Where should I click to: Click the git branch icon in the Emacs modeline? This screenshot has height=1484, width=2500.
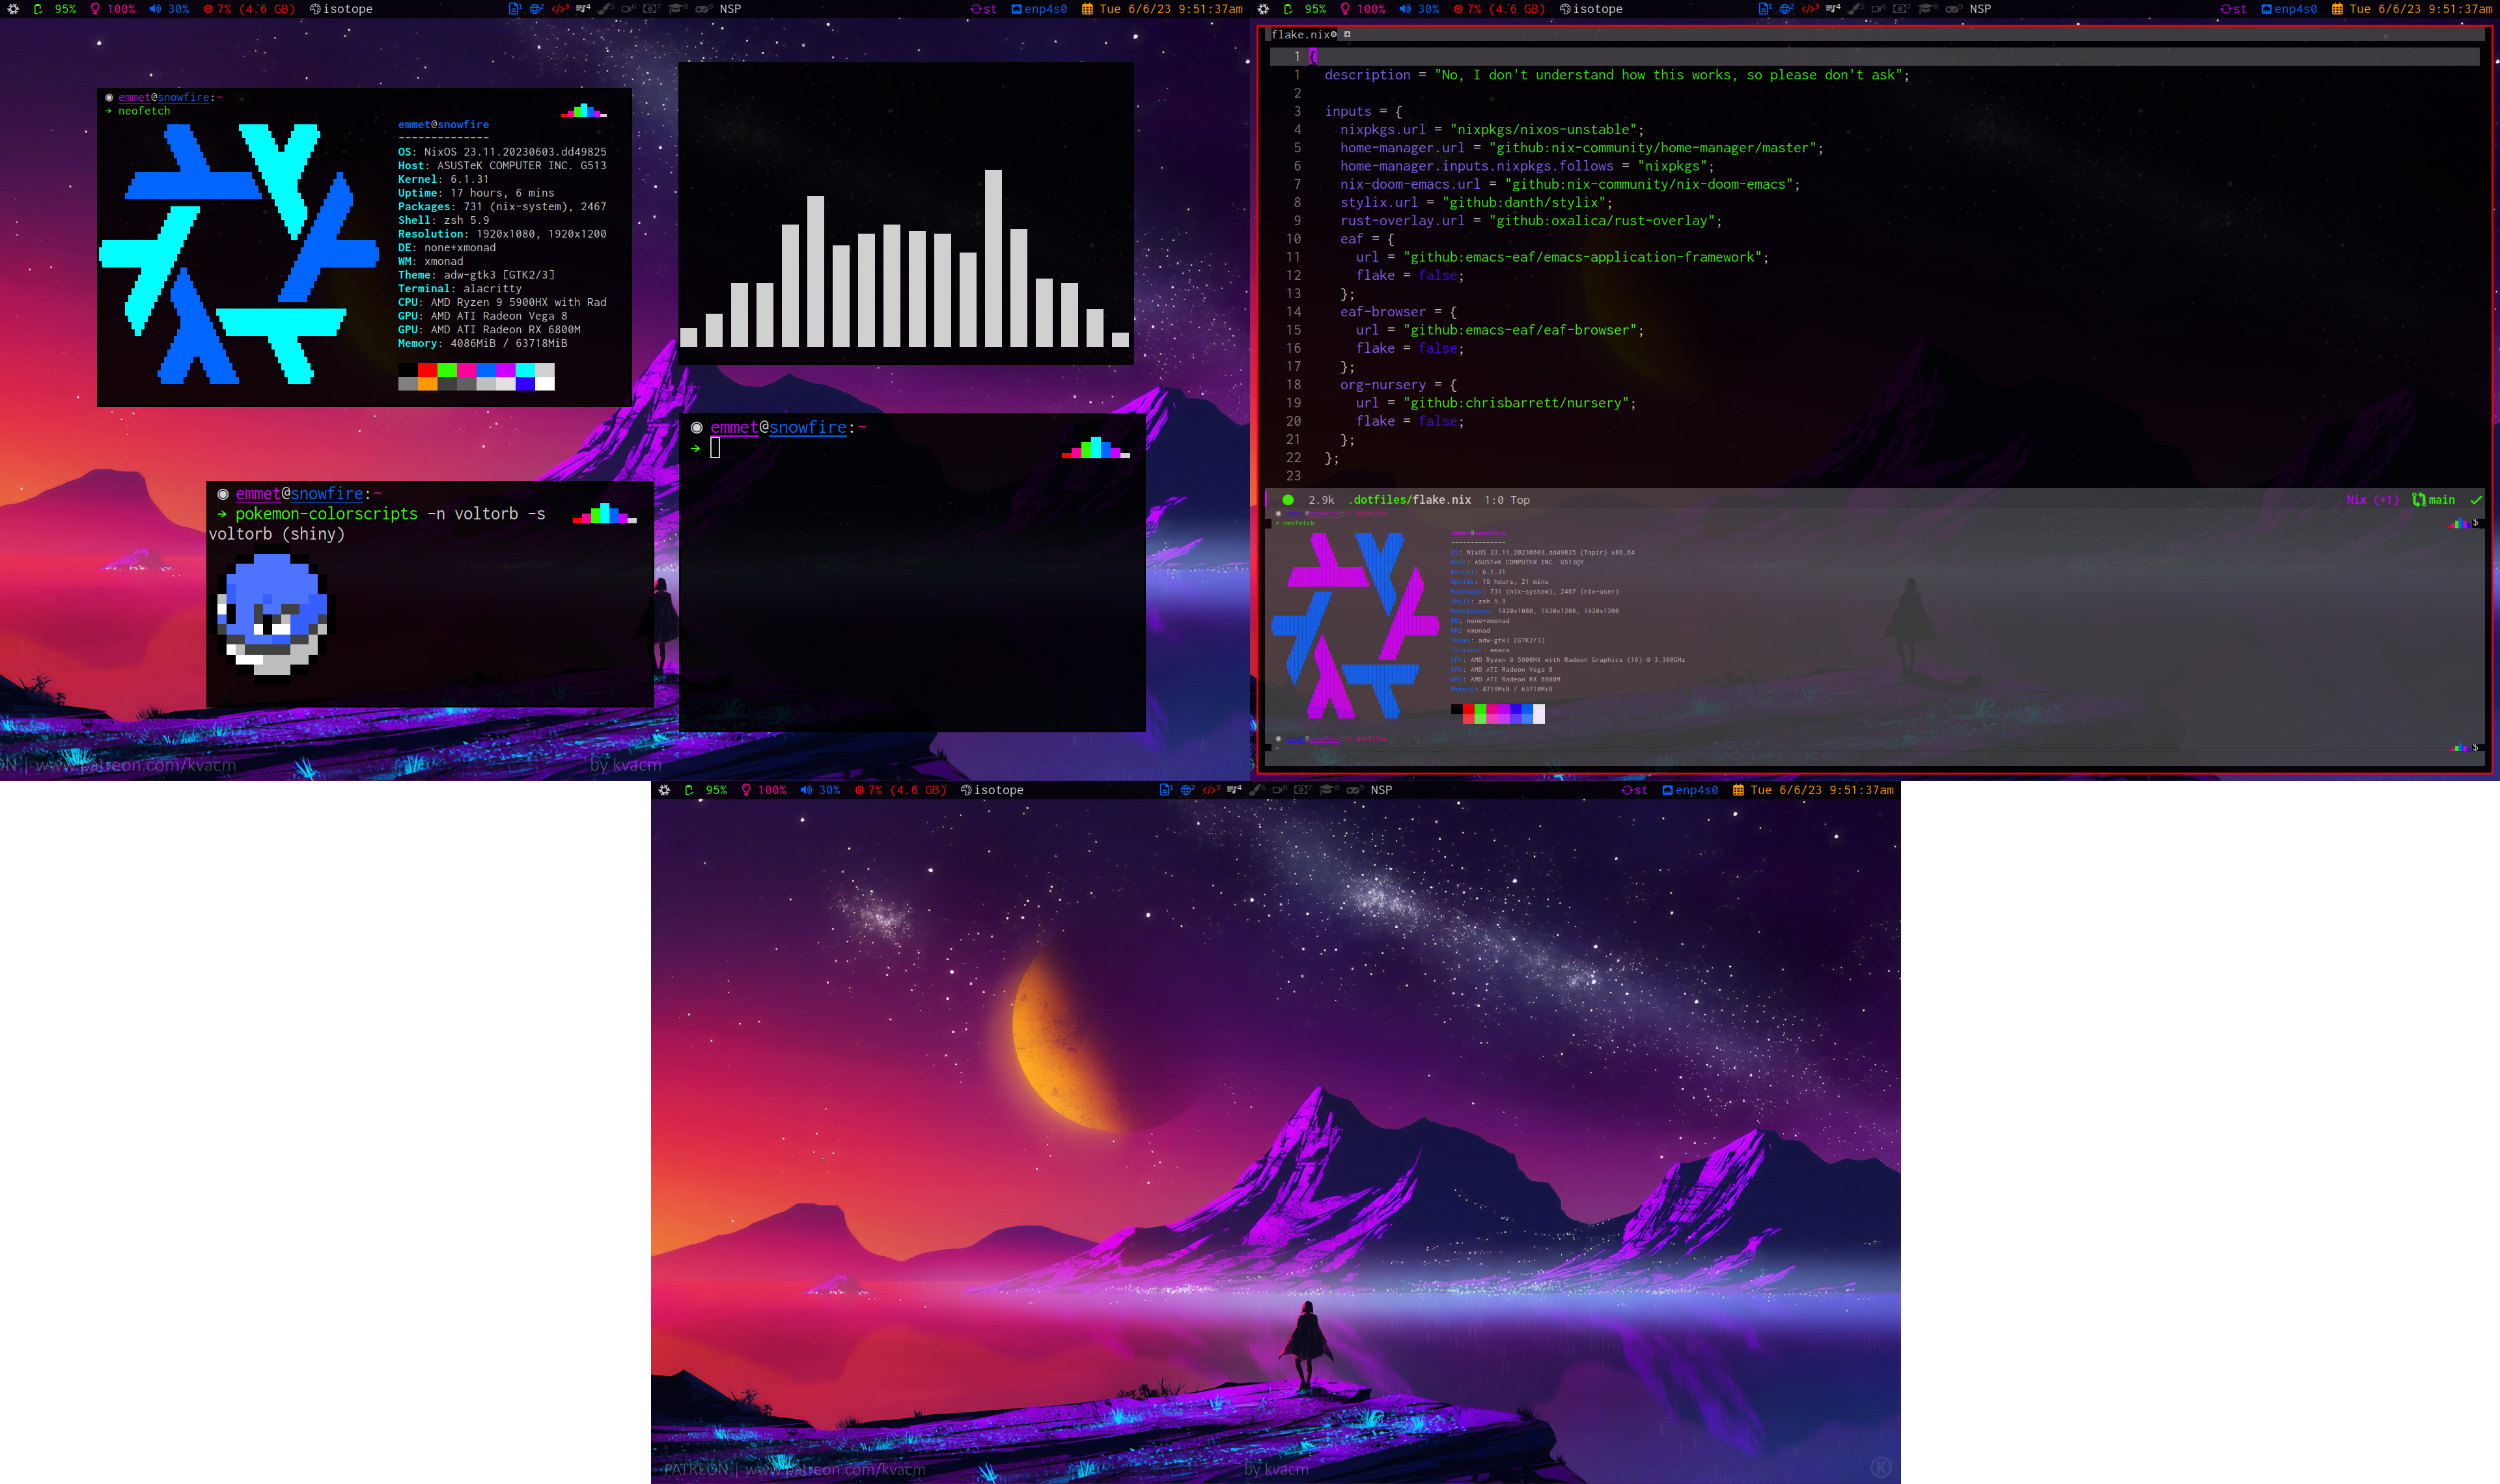(2418, 500)
